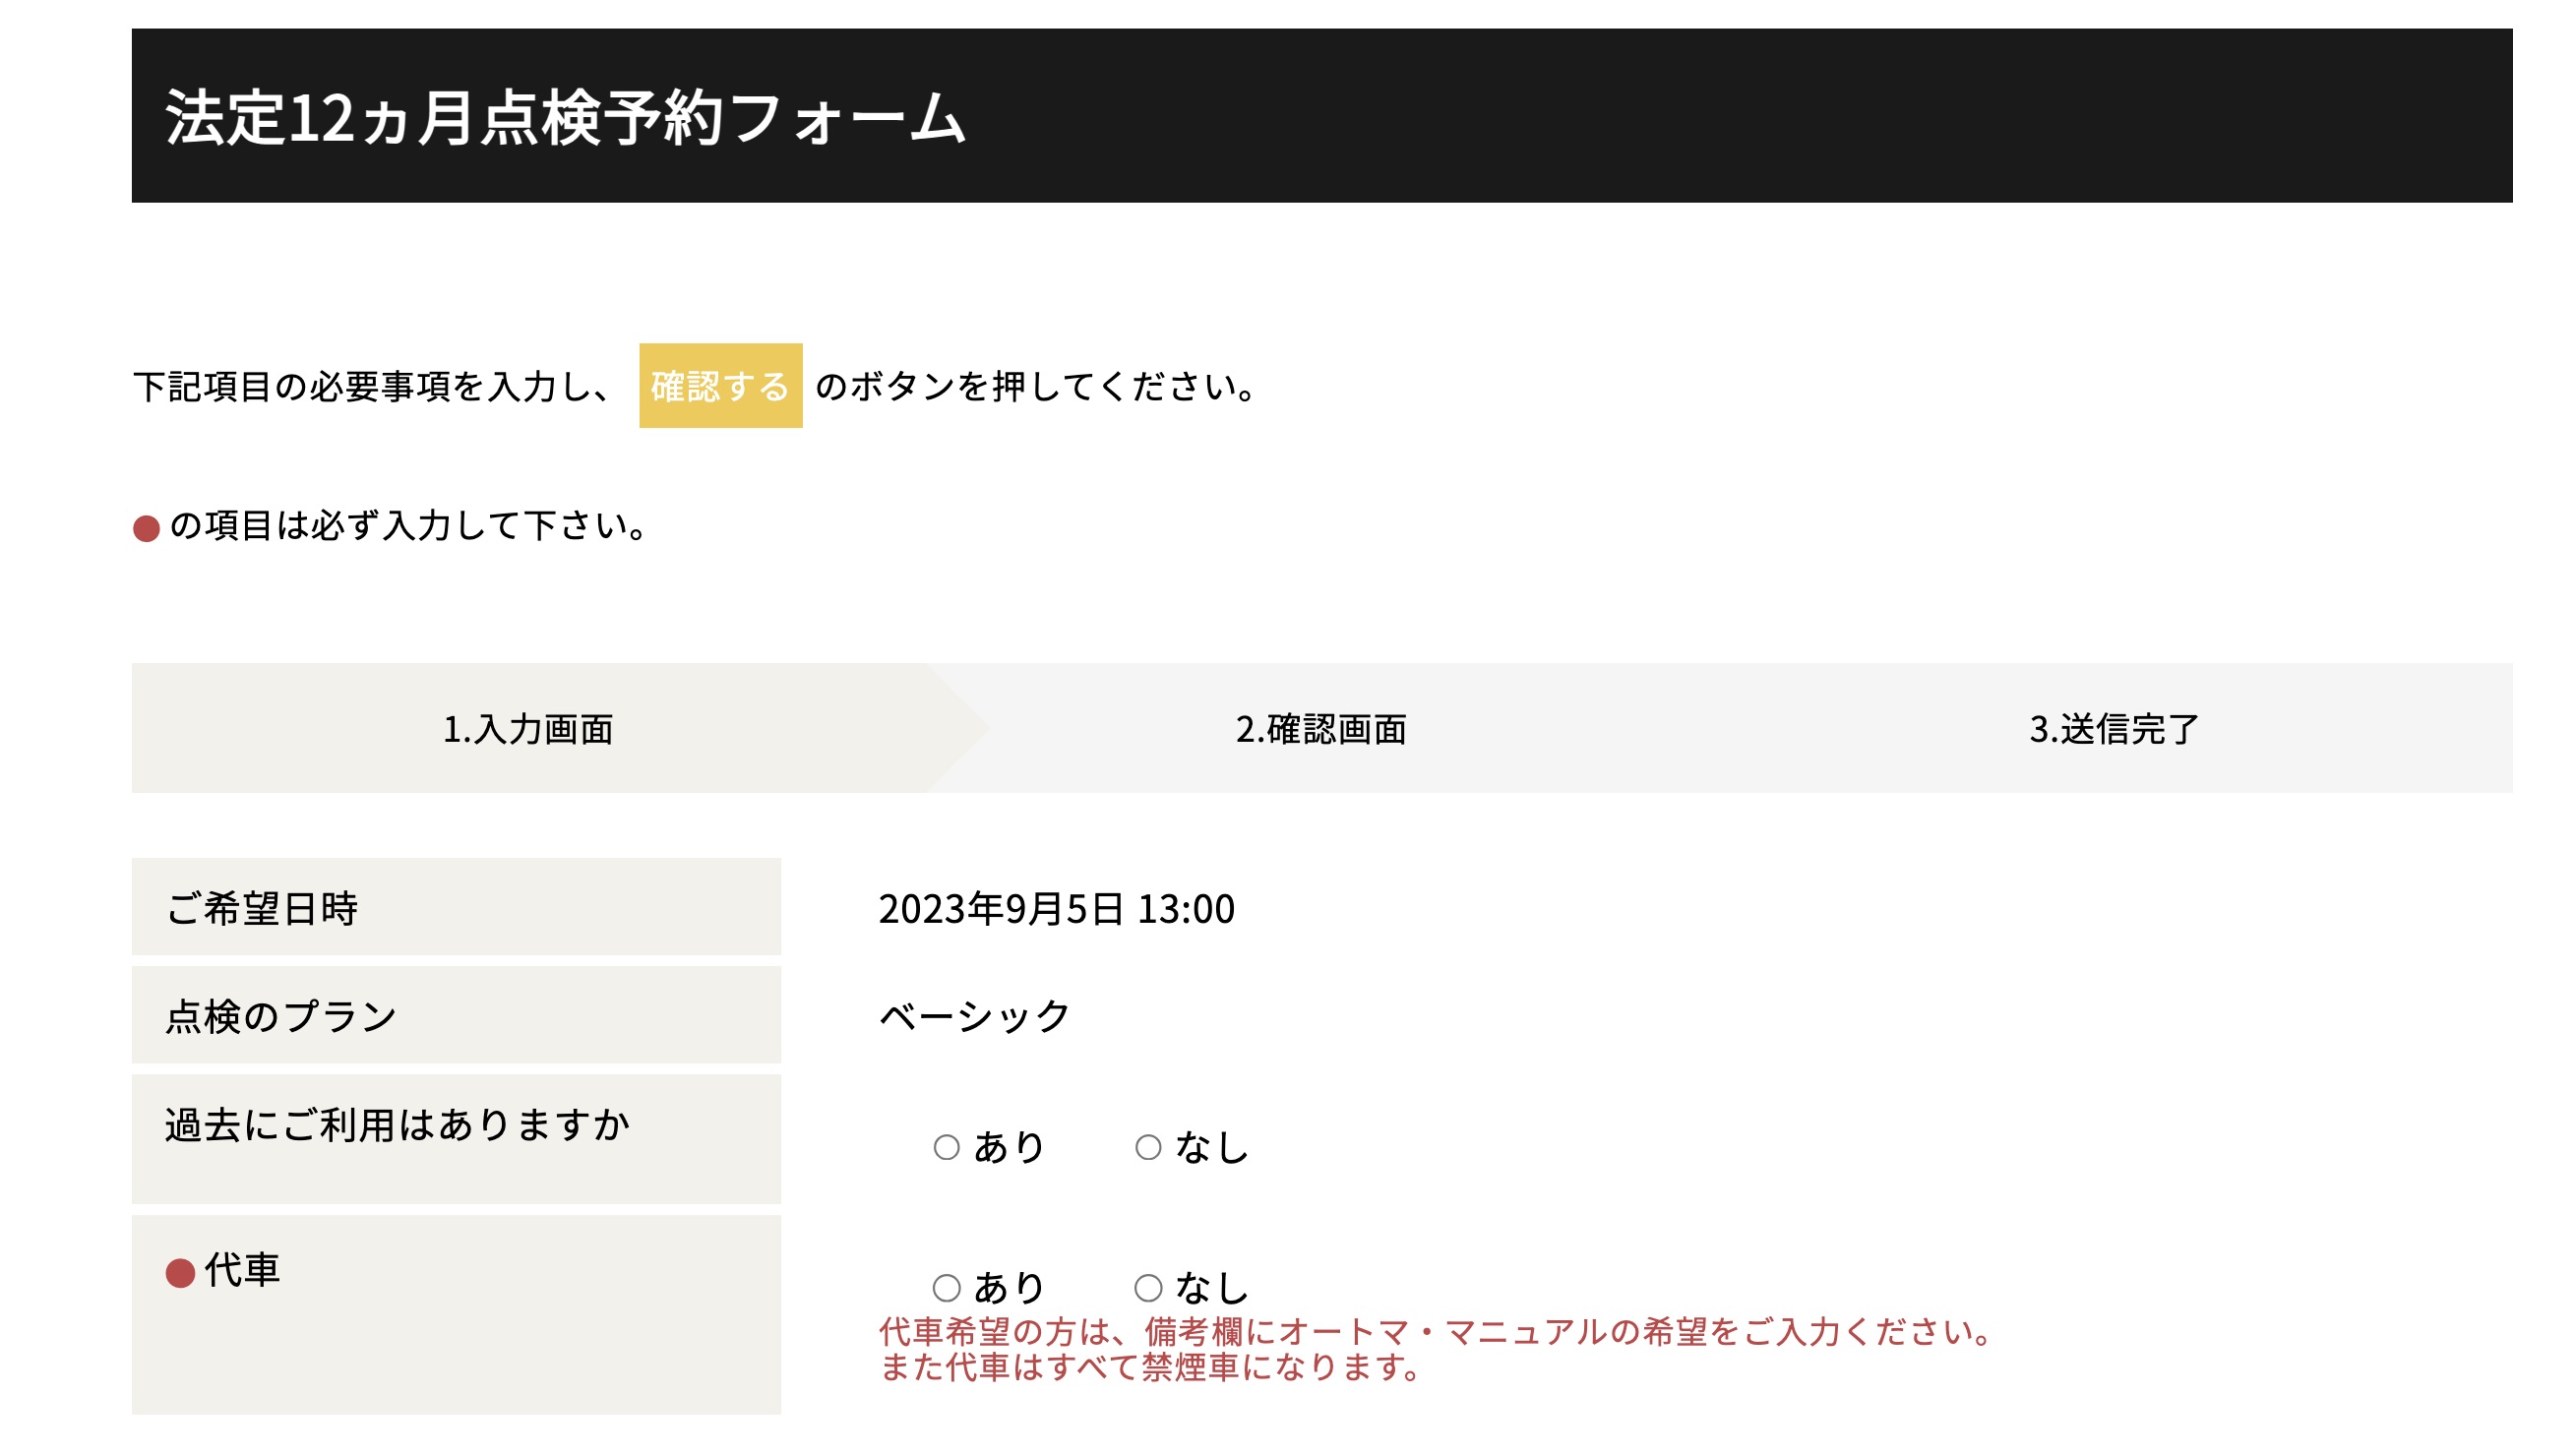Click the 法定12ヵ月点検予約フォーム page title

565,118
